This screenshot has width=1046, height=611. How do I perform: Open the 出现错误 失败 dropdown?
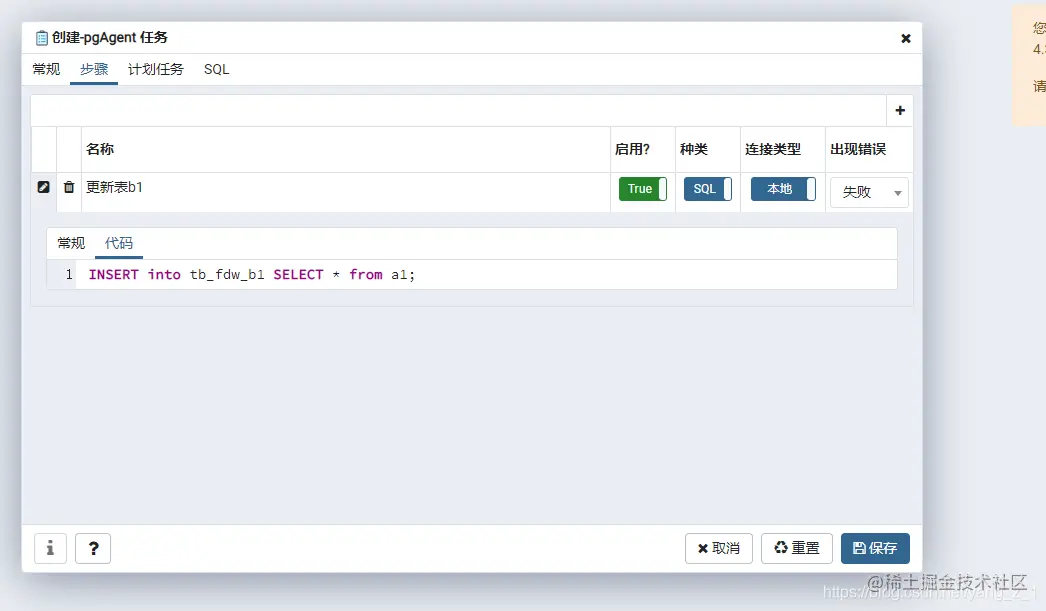click(x=869, y=192)
